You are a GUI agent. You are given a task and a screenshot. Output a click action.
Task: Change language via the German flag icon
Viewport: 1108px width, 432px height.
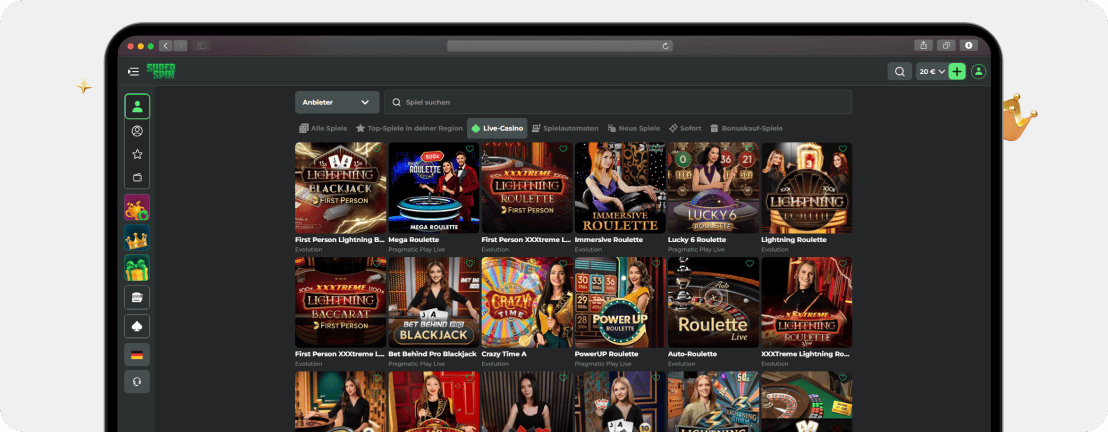click(137, 355)
